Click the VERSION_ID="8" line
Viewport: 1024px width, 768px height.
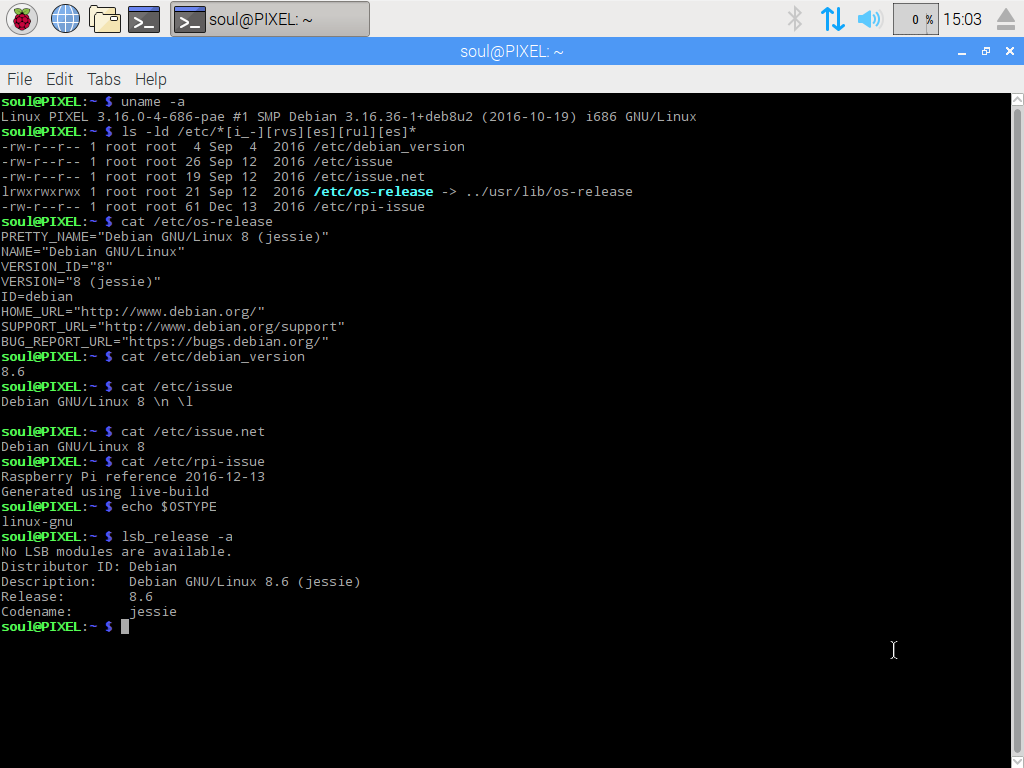(x=57, y=266)
